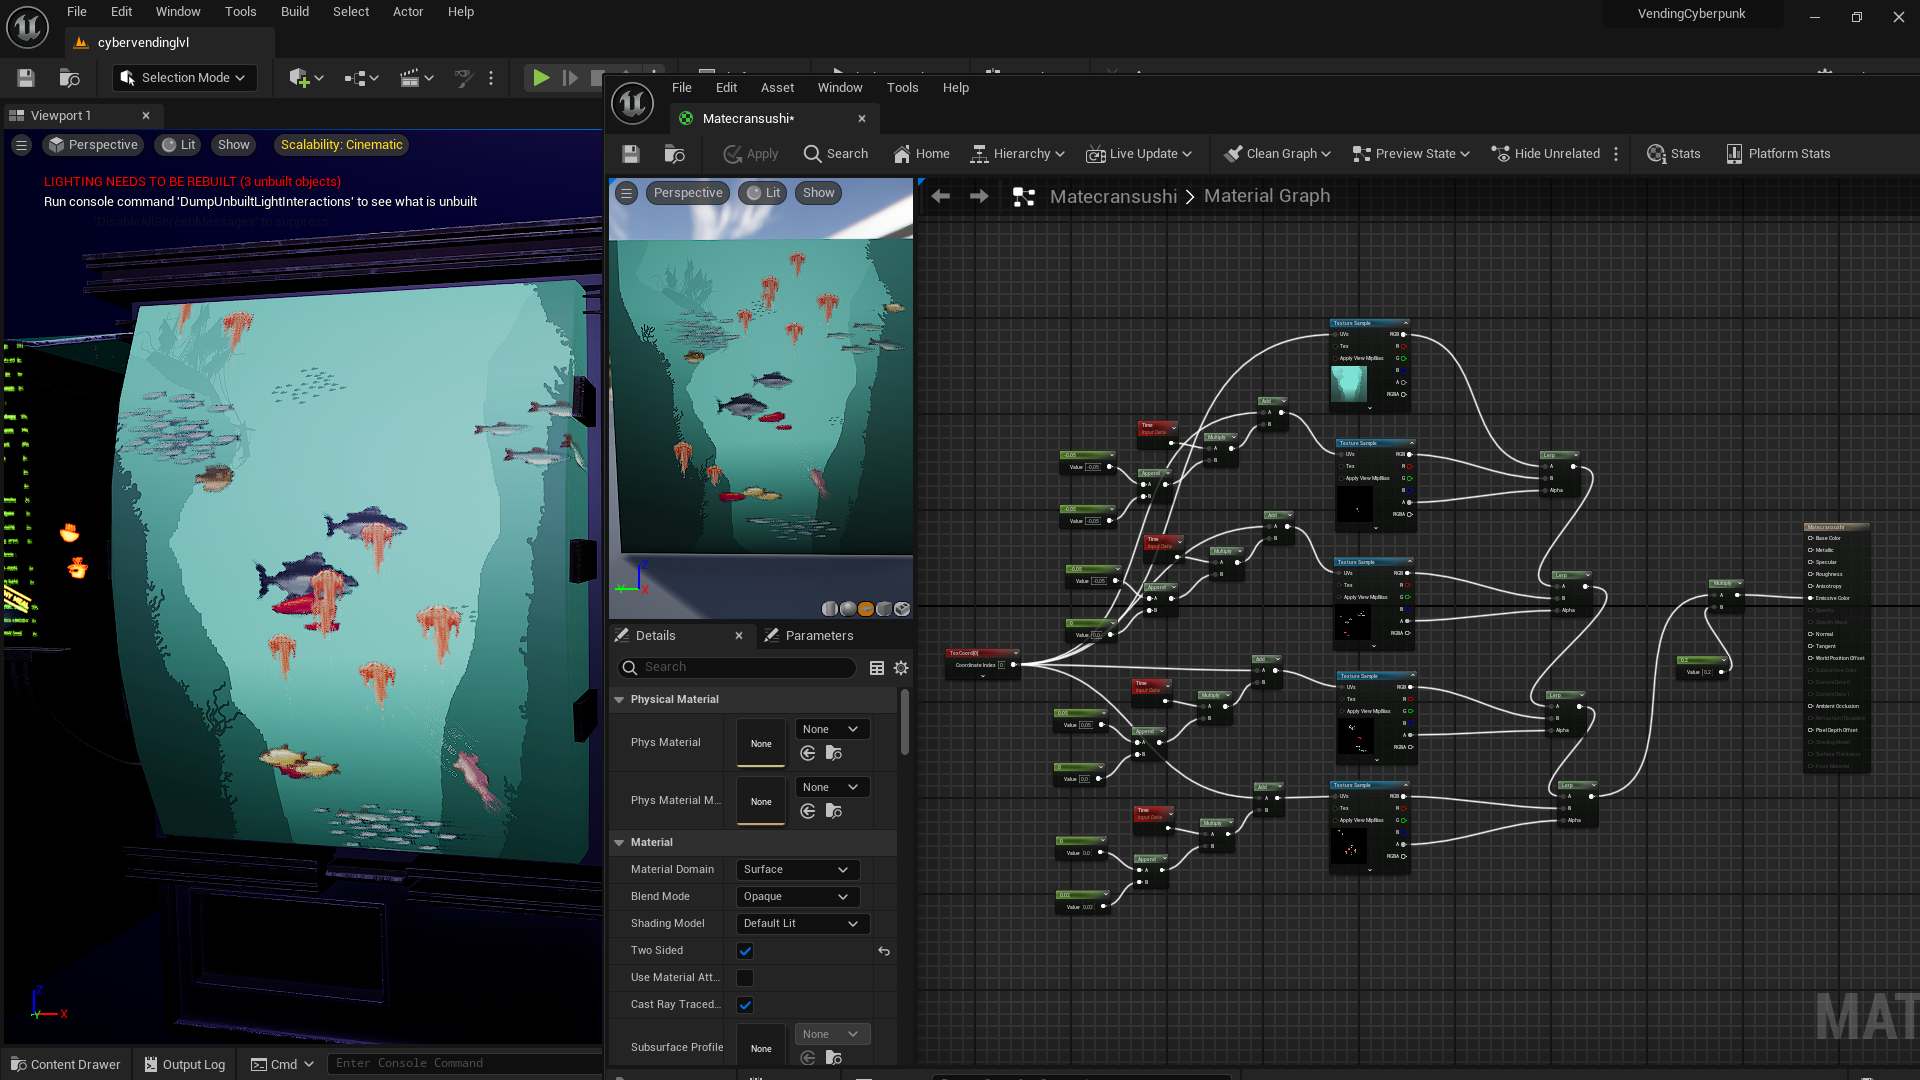Uncheck the Two Sided checkbox
The width and height of the screenshot is (1920, 1080).
[x=745, y=951]
